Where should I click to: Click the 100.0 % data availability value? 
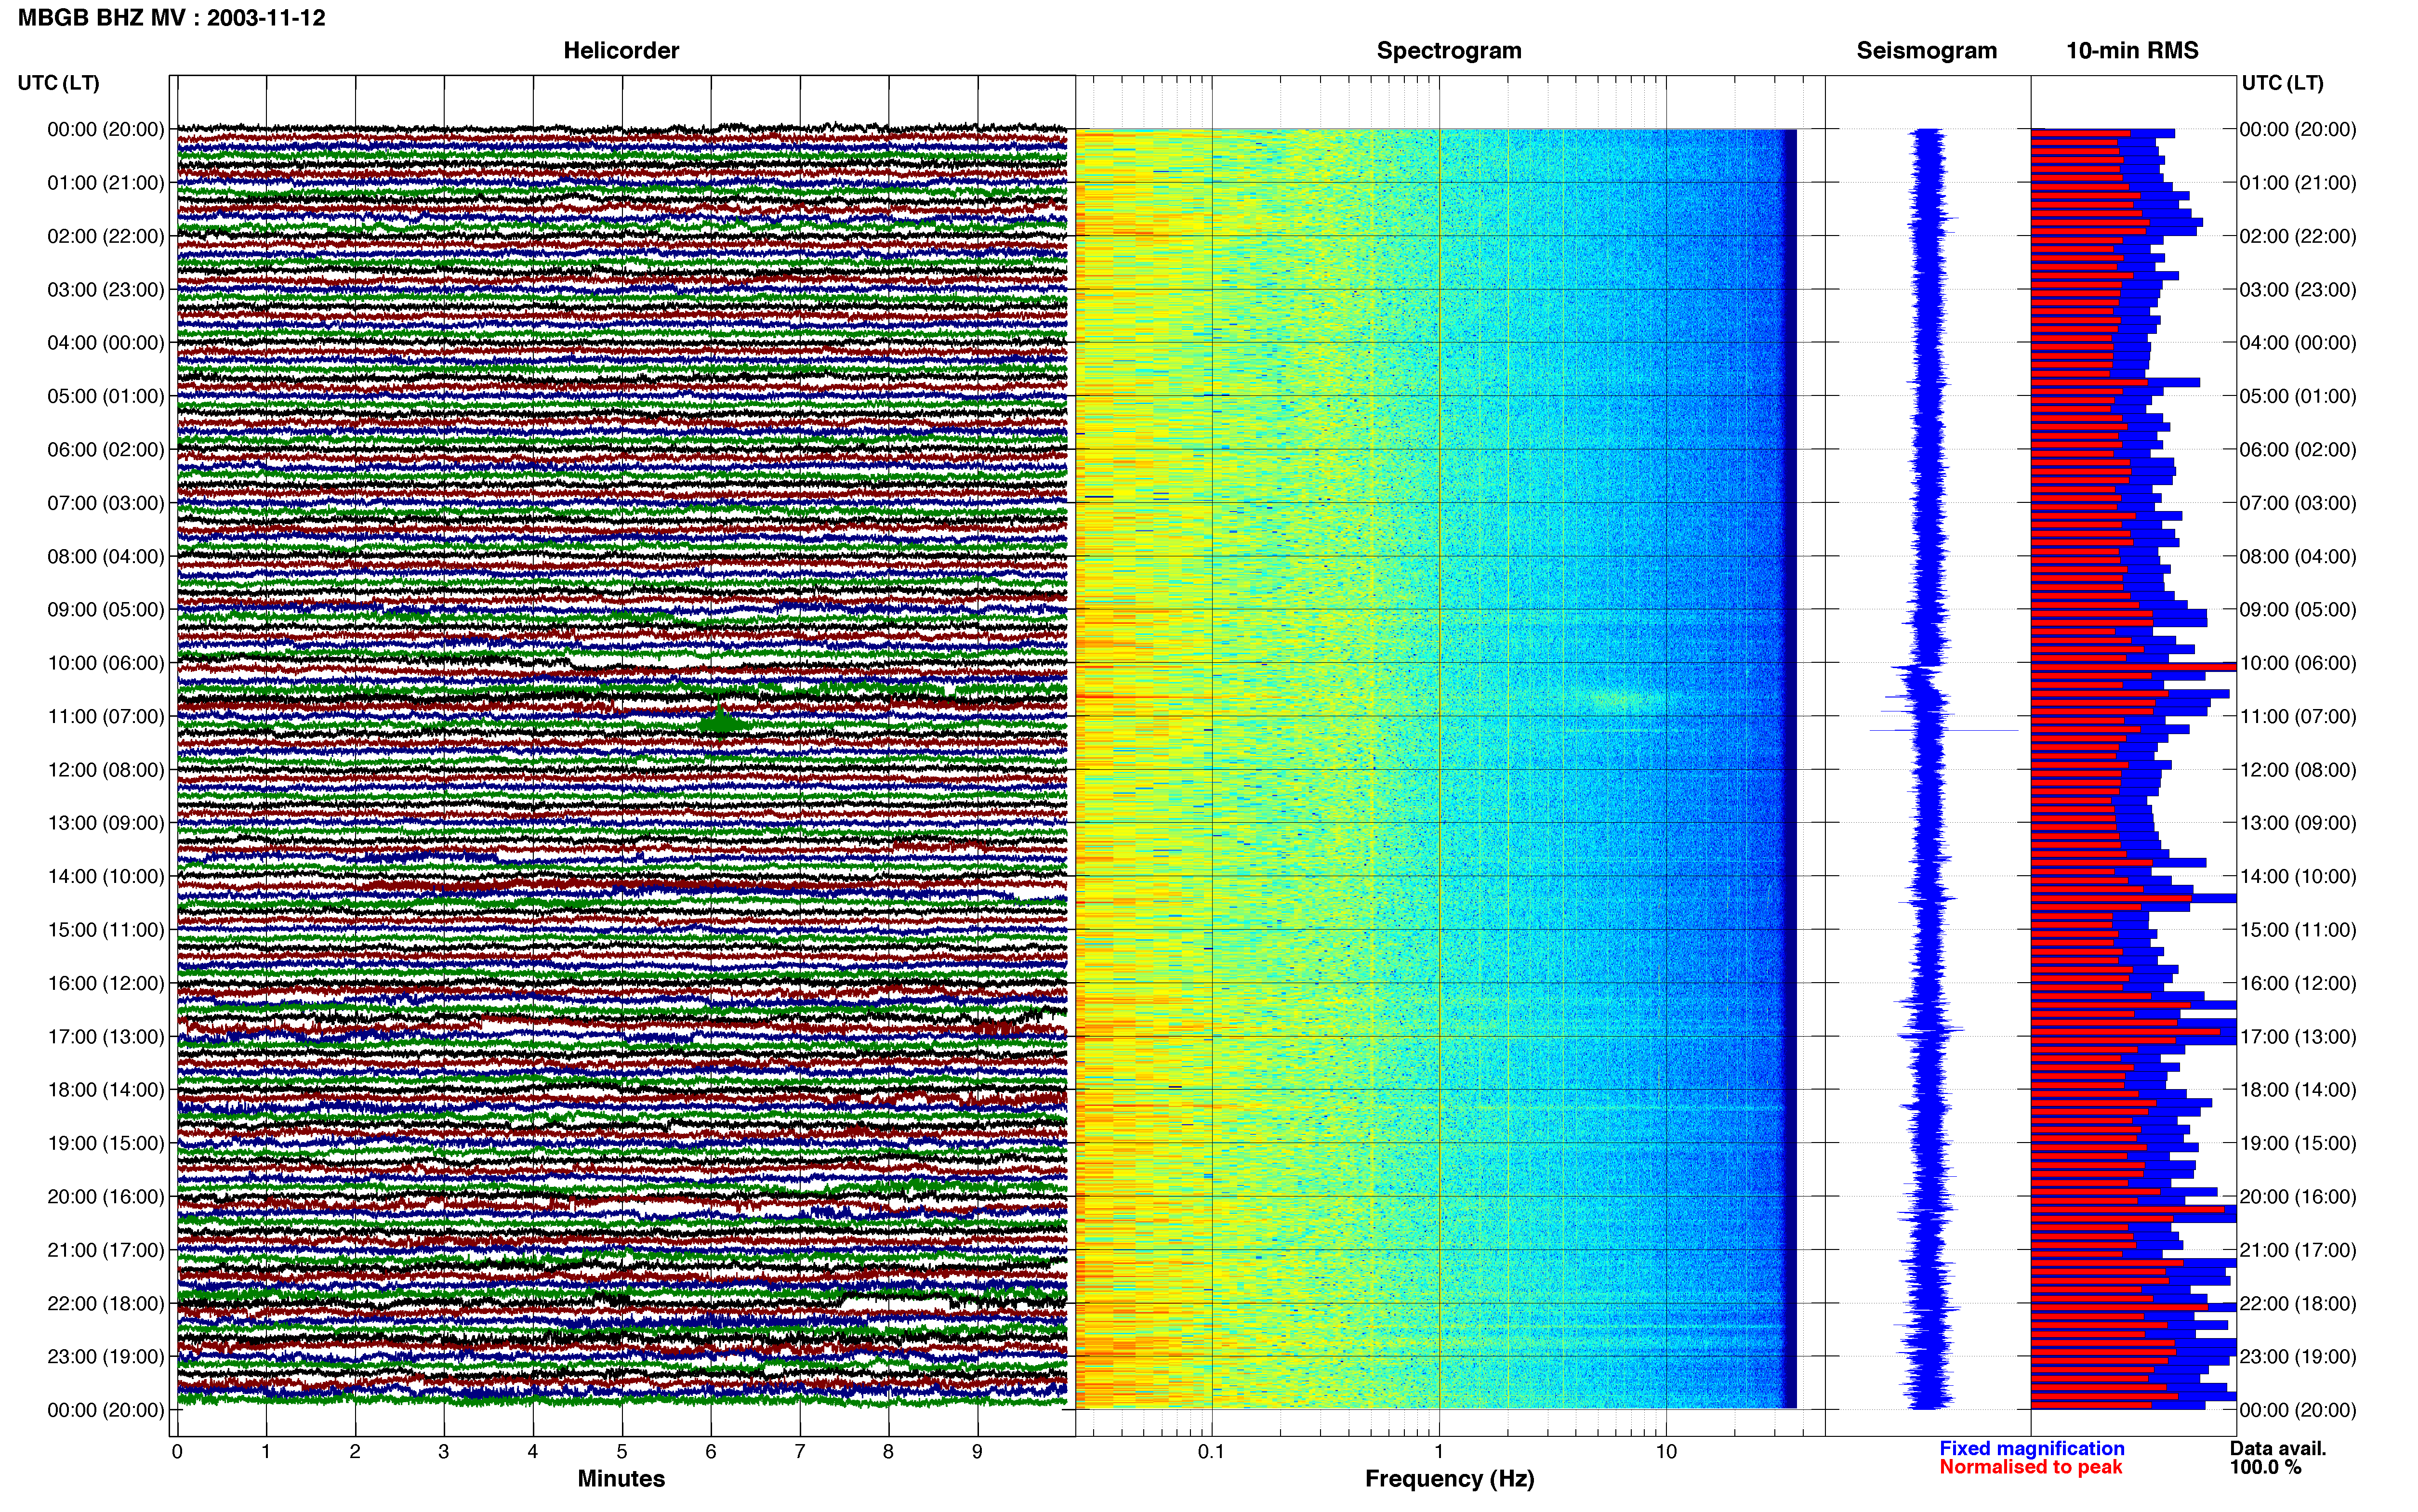pyautogui.click(x=2265, y=1468)
